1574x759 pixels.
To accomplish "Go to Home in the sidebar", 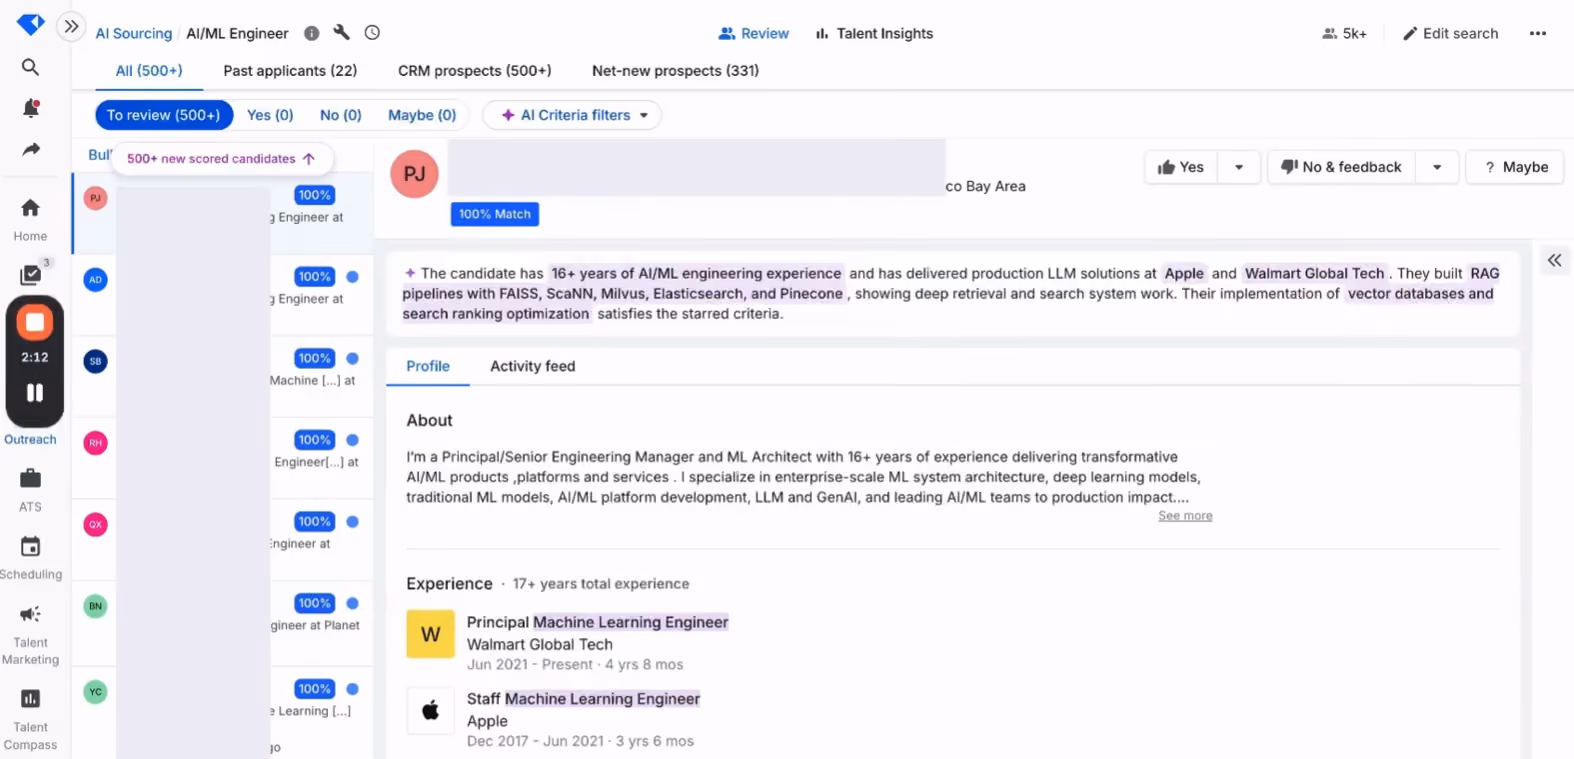I will (x=31, y=219).
